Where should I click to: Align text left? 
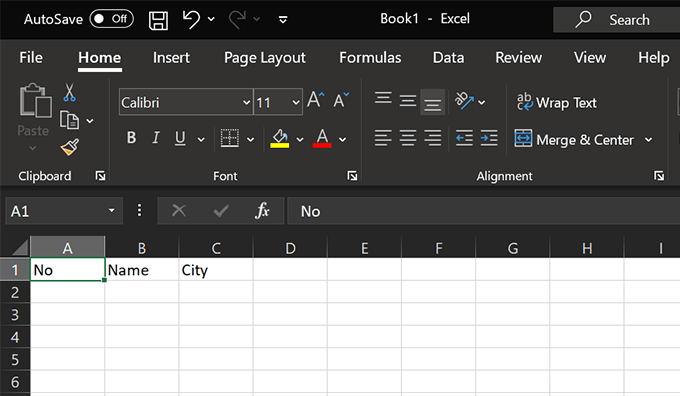pos(383,138)
